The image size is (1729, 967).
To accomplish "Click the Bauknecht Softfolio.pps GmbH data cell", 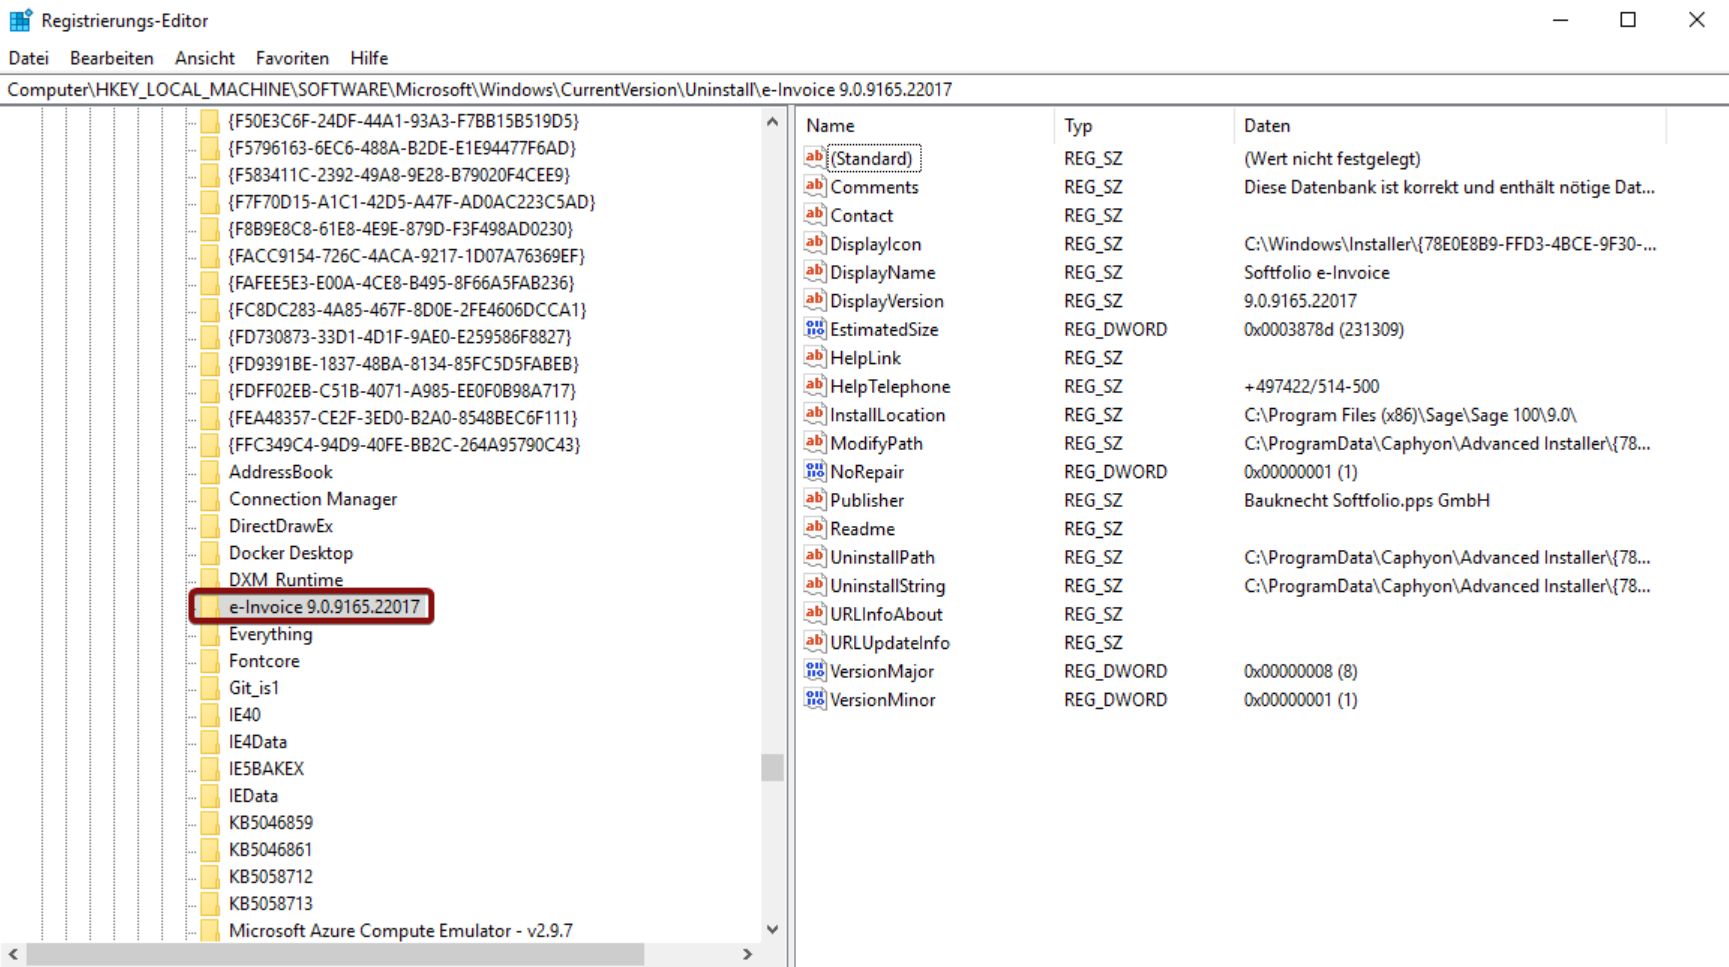I will 1367,500.
